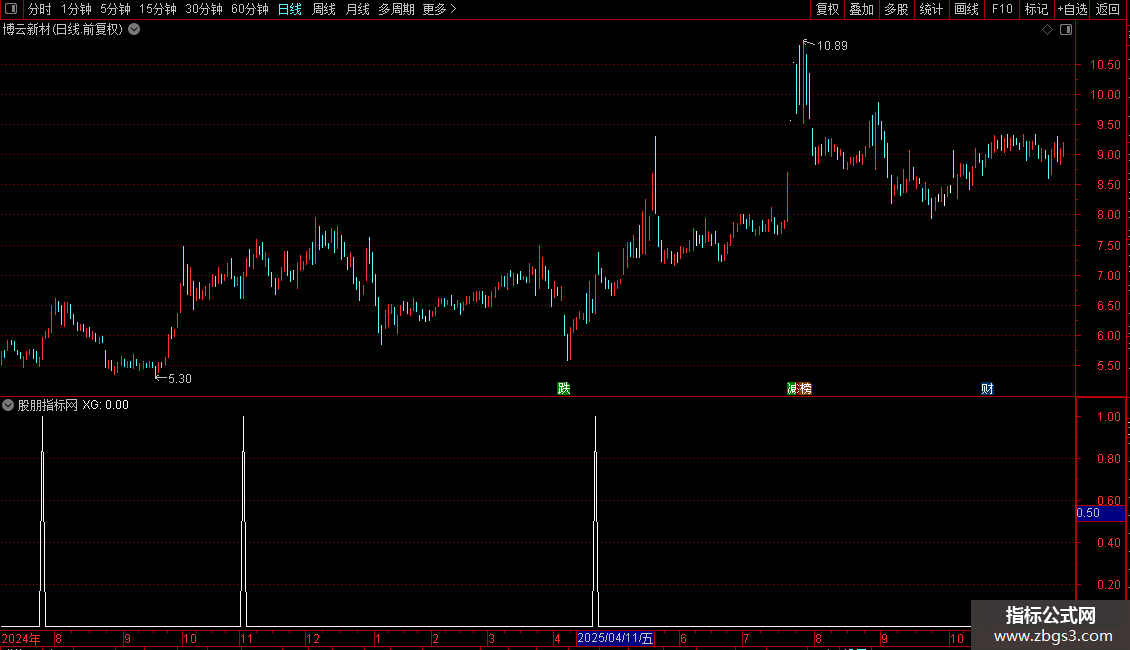Switch to 日线 daily chart

[290, 9]
